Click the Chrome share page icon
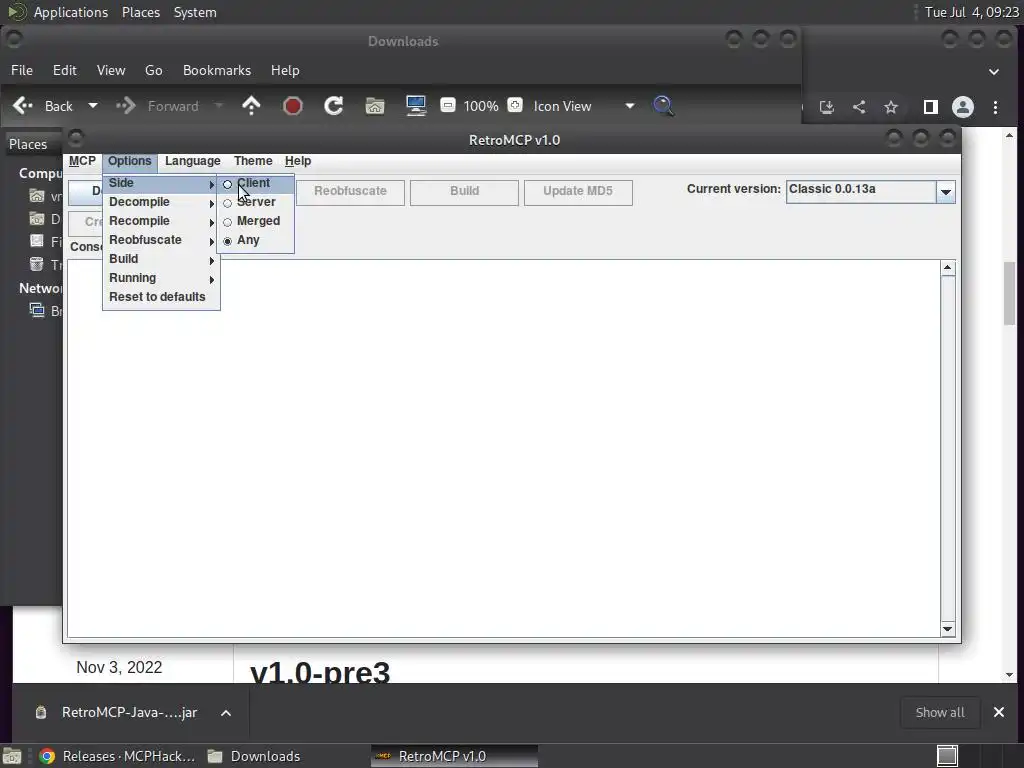1024x768 pixels. [x=859, y=107]
